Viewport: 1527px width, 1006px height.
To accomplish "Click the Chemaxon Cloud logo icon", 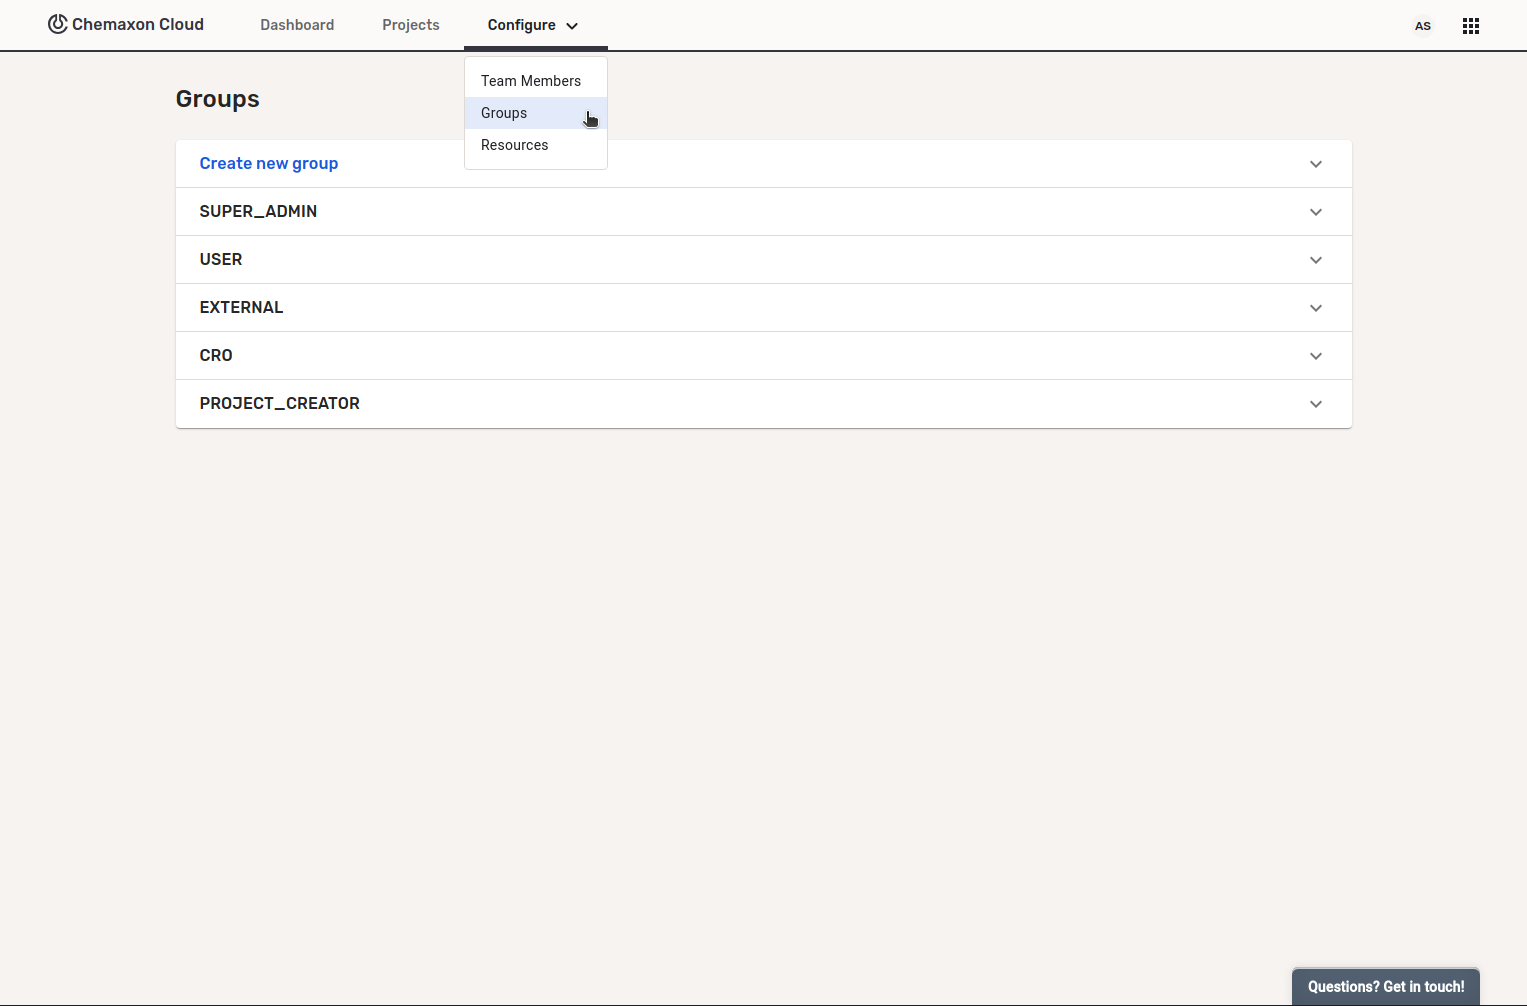I will click(58, 24).
